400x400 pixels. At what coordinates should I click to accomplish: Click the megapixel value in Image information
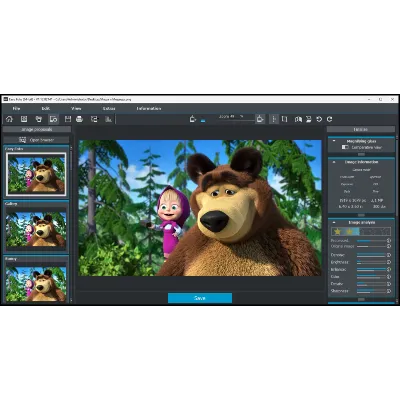(x=377, y=200)
